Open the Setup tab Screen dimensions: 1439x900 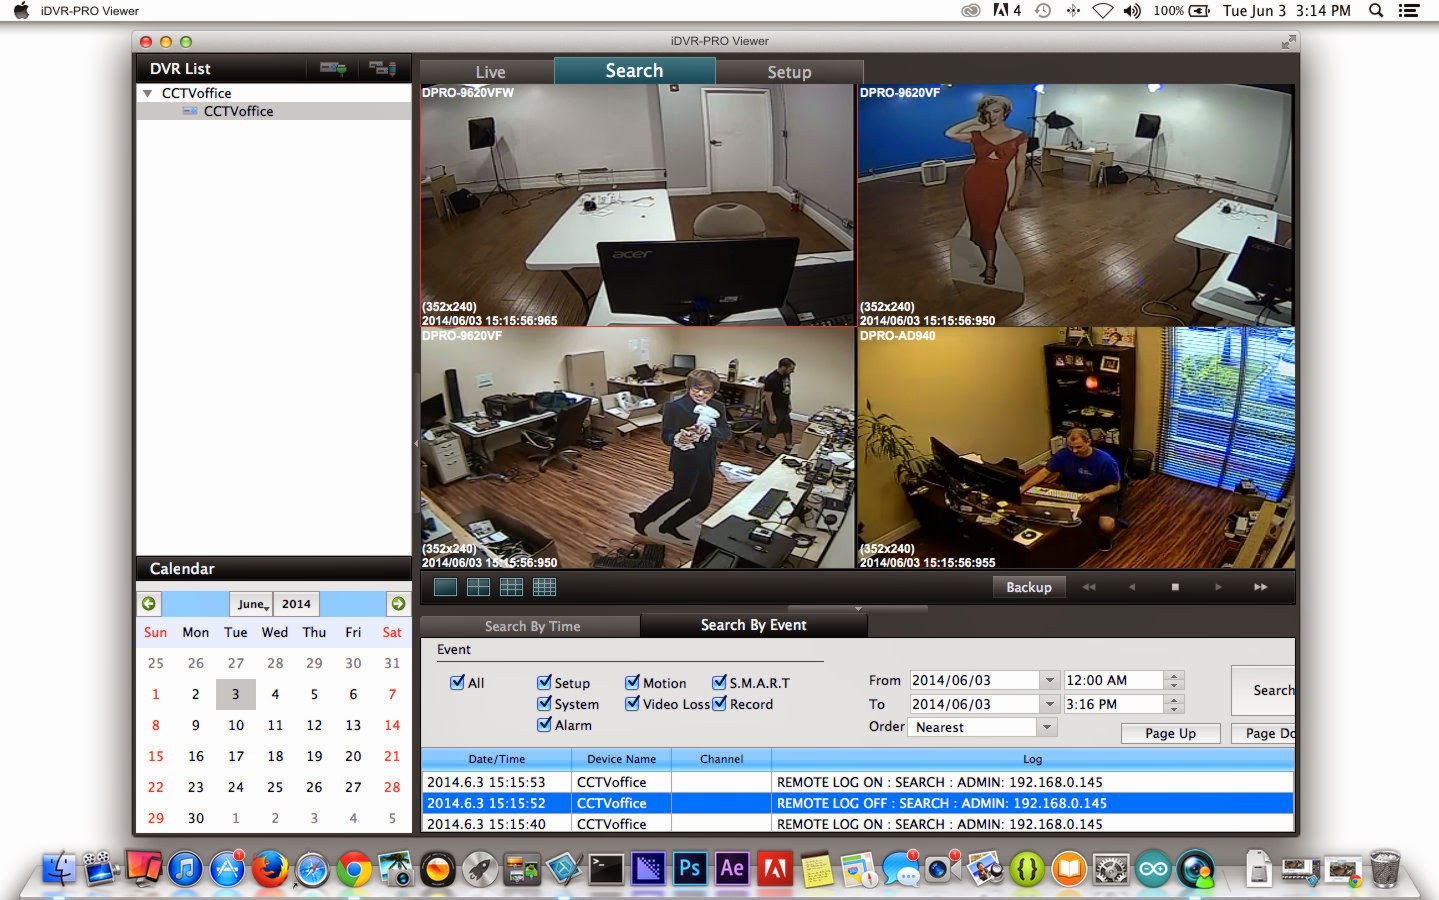[x=789, y=72]
